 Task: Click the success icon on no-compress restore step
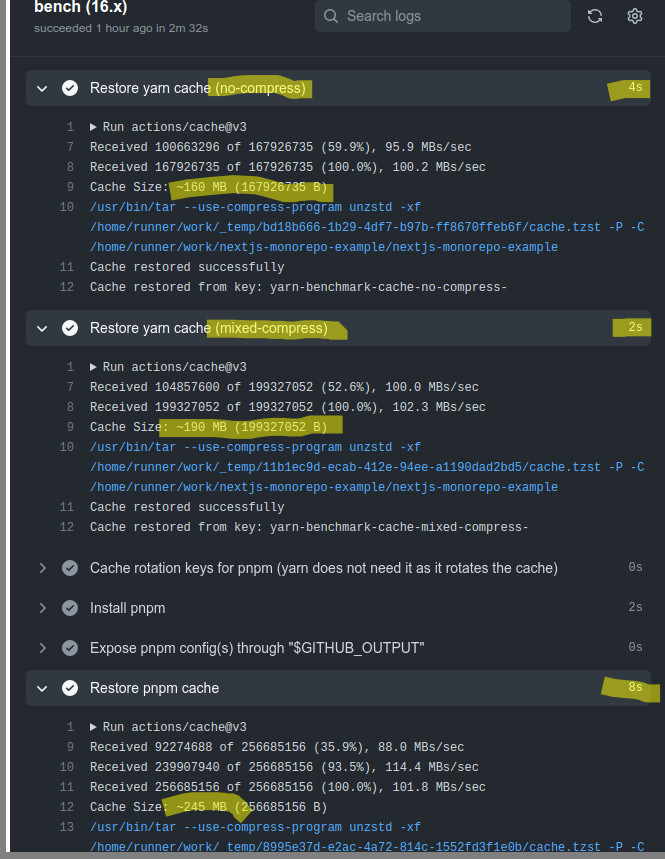tap(70, 87)
